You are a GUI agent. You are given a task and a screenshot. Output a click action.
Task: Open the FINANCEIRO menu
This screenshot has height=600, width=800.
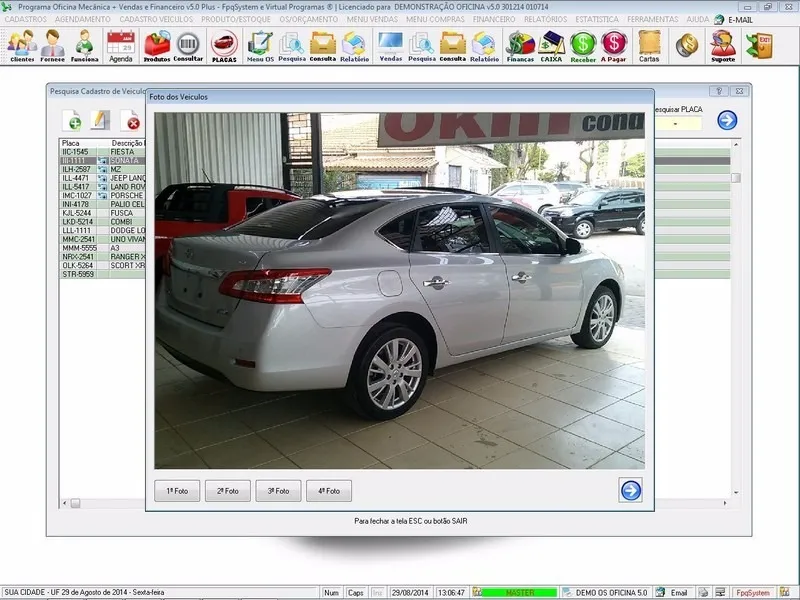coord(494,19)
